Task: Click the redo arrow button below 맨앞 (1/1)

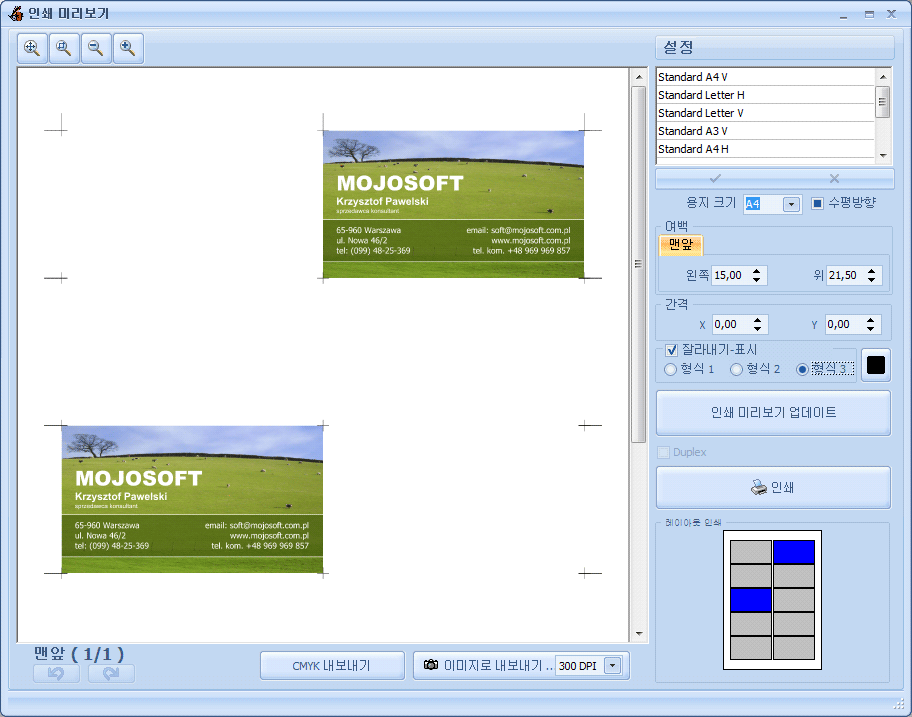Action: coord(111,673)
